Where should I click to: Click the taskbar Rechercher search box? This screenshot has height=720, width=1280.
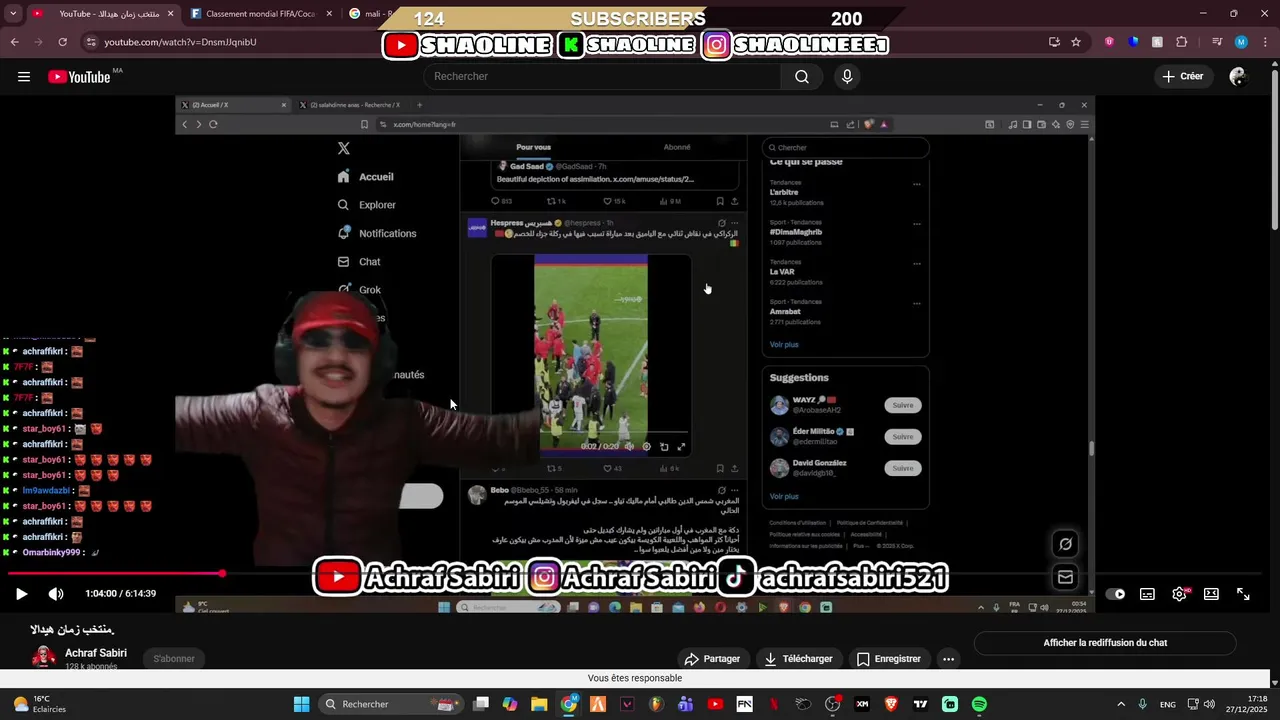point(389,704)
